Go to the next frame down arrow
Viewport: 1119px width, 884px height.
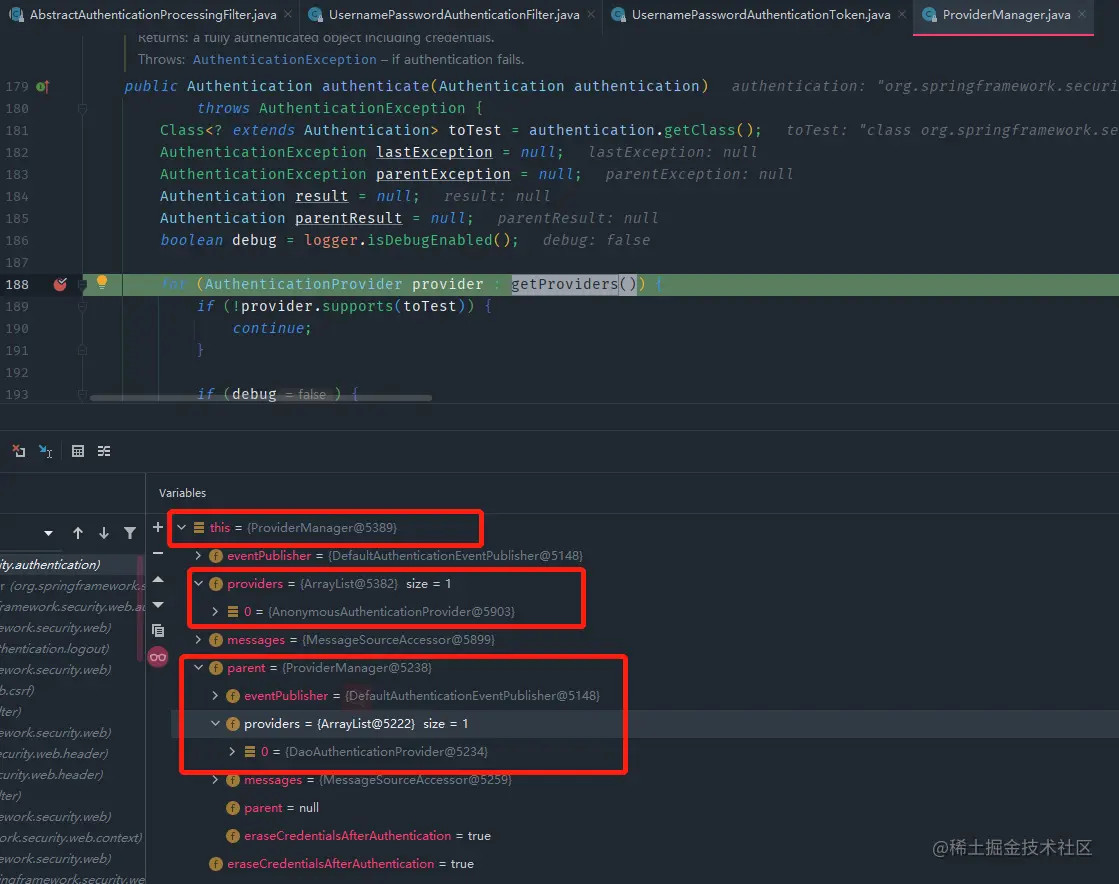pos(104,533)
